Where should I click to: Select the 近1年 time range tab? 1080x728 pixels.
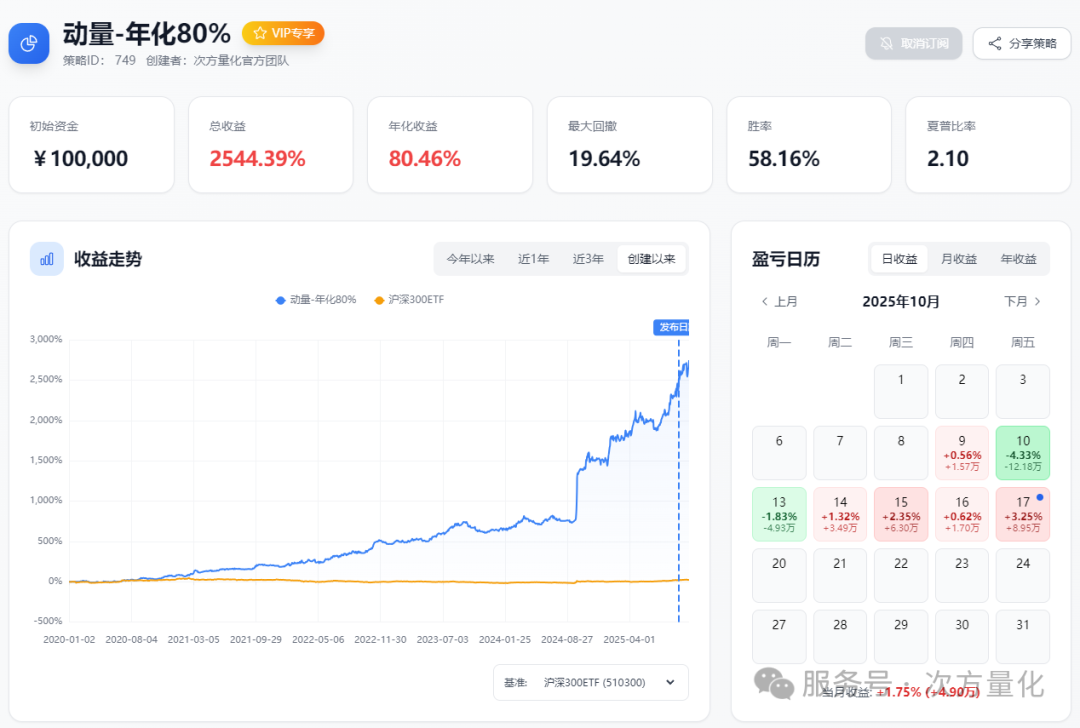[x=534, y=258]
